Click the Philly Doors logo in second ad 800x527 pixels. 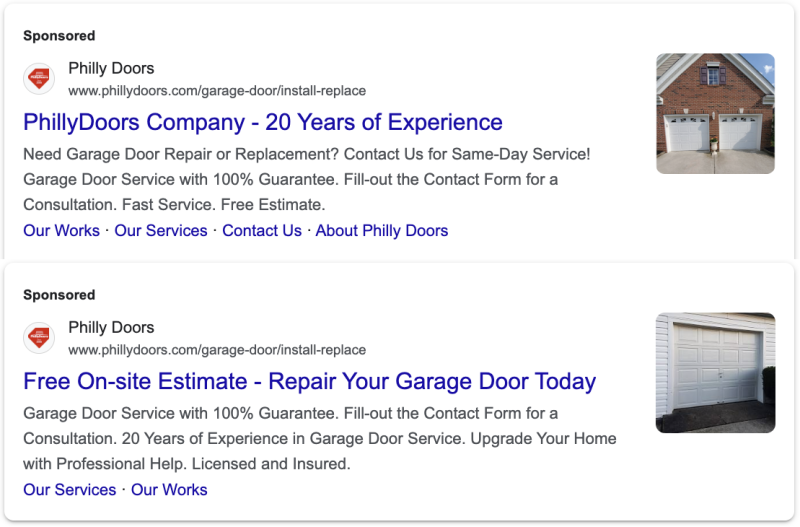tap(39, 338)
